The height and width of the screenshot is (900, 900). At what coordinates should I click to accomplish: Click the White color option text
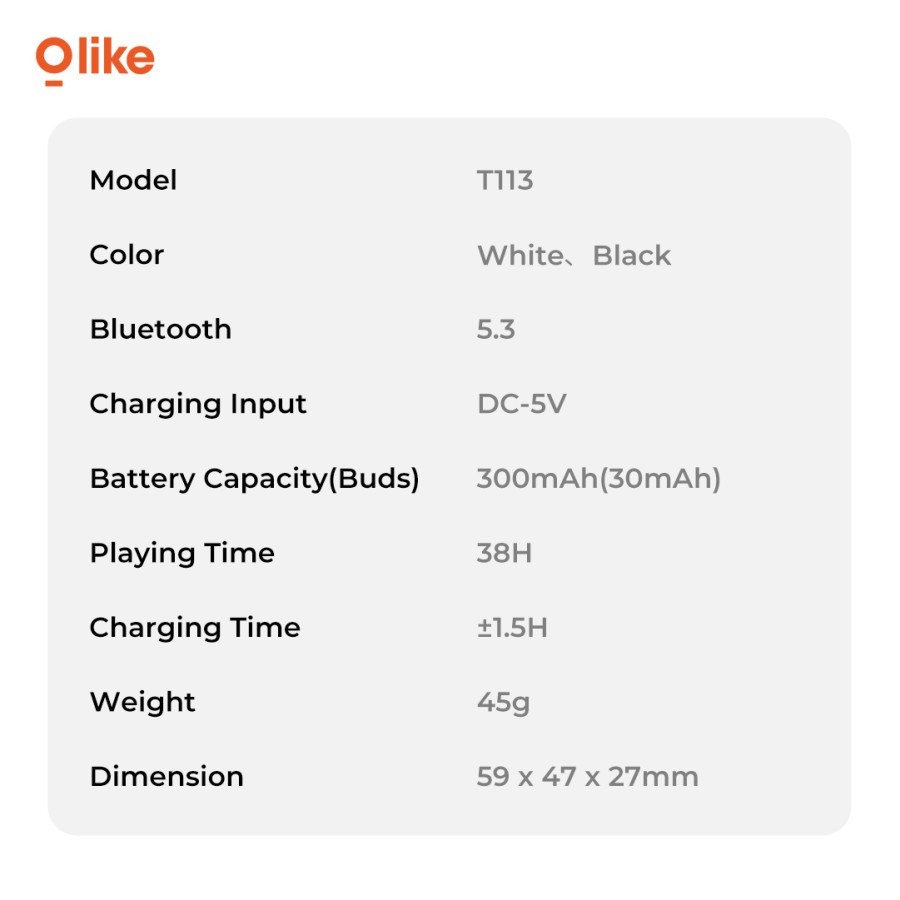click(x=520, y=255)
